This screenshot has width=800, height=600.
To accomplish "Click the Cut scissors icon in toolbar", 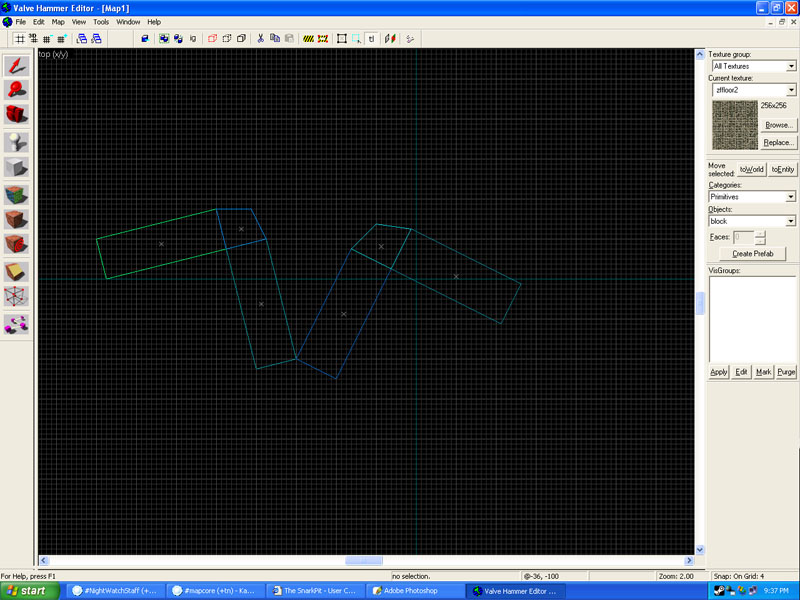I will 260,39.
